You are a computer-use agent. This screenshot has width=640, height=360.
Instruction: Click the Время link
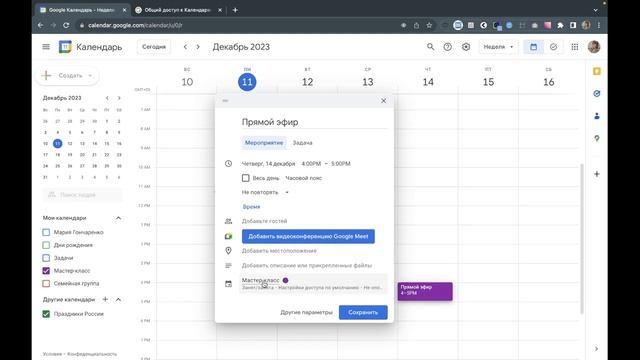251,207
